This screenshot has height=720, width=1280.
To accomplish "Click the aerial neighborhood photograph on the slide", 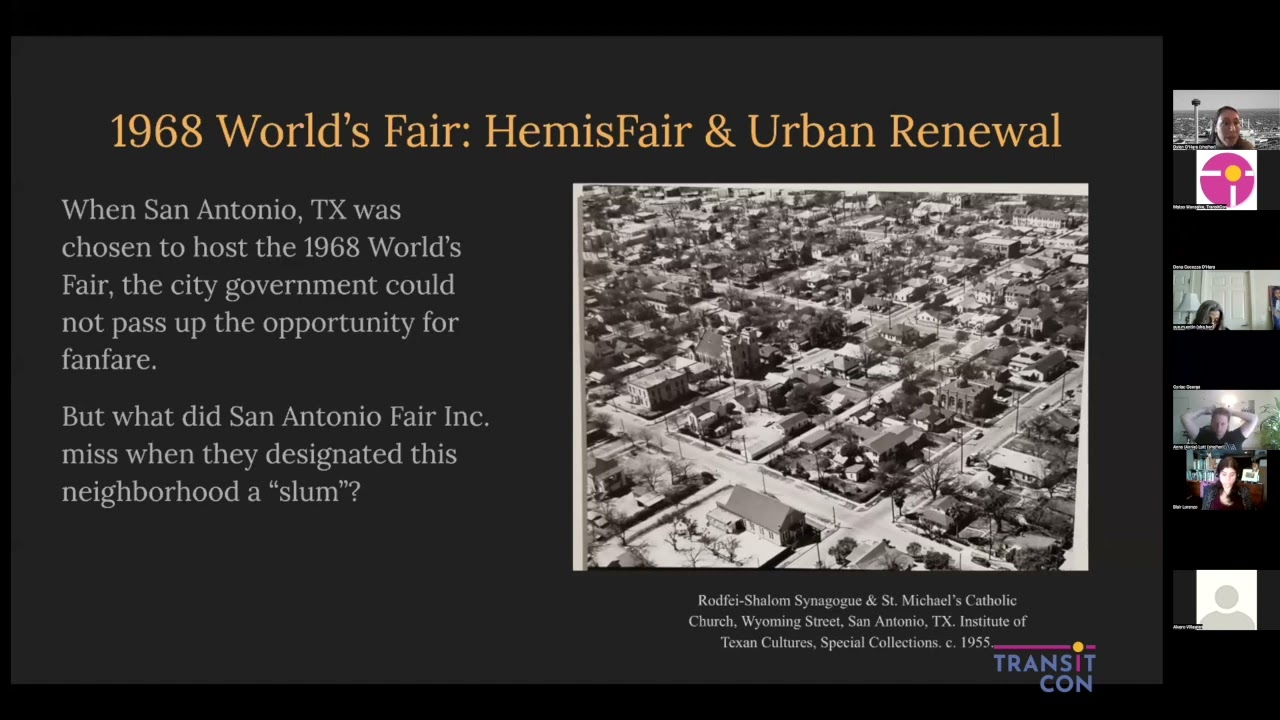I will (830, 377).
